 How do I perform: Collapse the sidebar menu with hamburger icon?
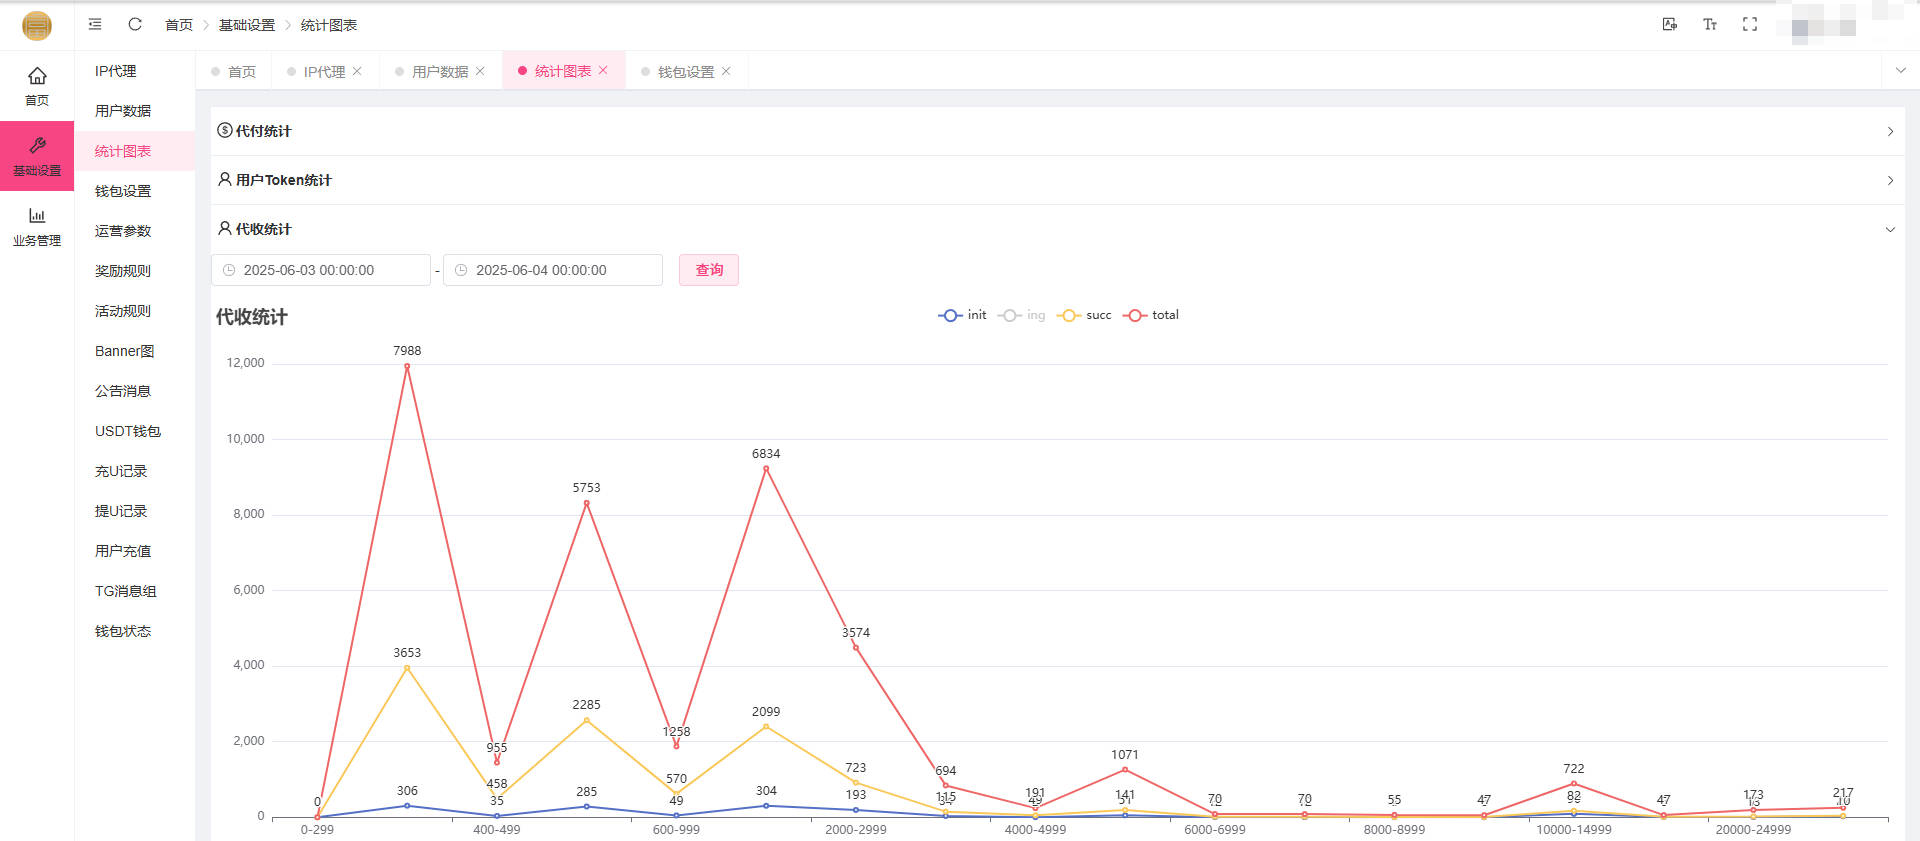click(95, 24)
